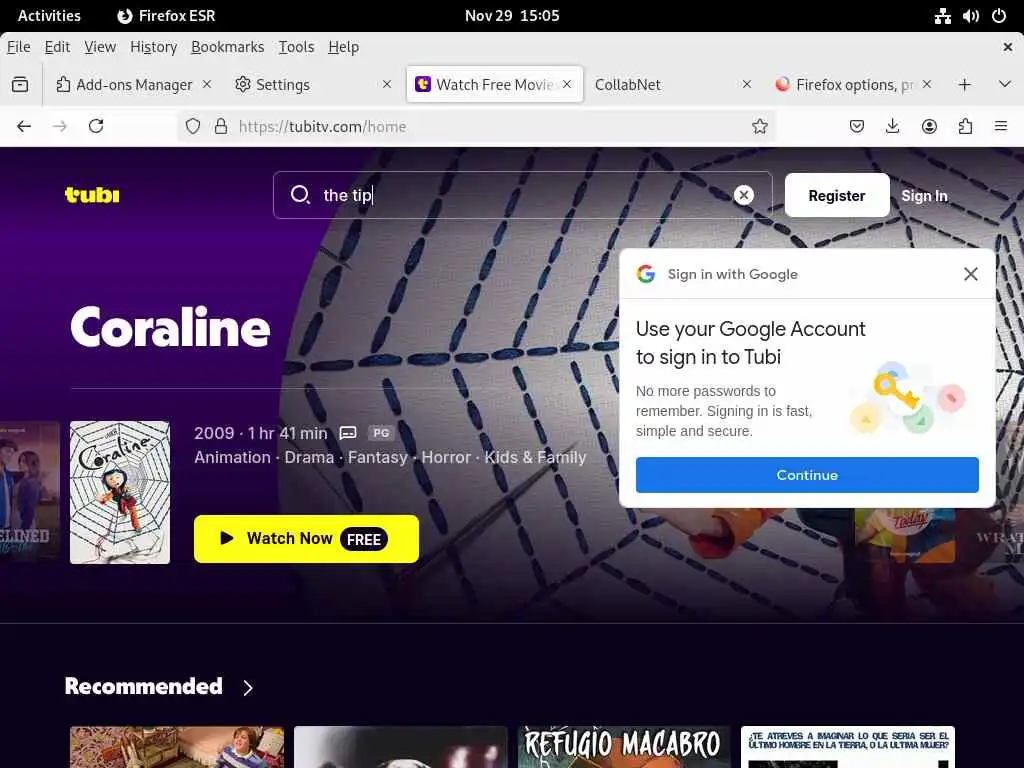Open Activities overview
This screenshot has height=768, width=1024.
coord(49,16)
